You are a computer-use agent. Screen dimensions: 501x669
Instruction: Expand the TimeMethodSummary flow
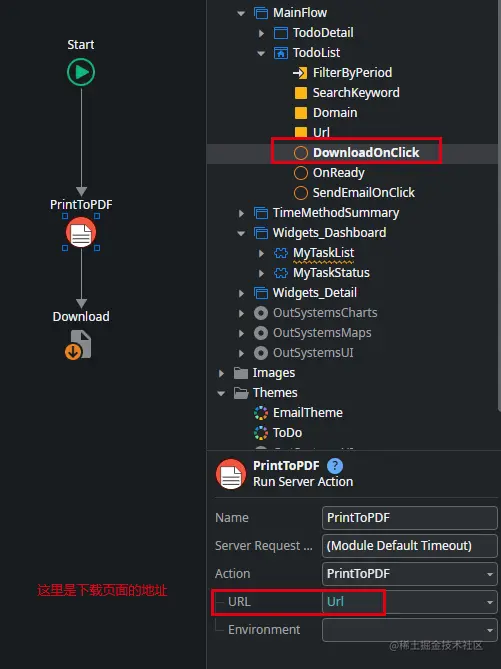point(241,213)
